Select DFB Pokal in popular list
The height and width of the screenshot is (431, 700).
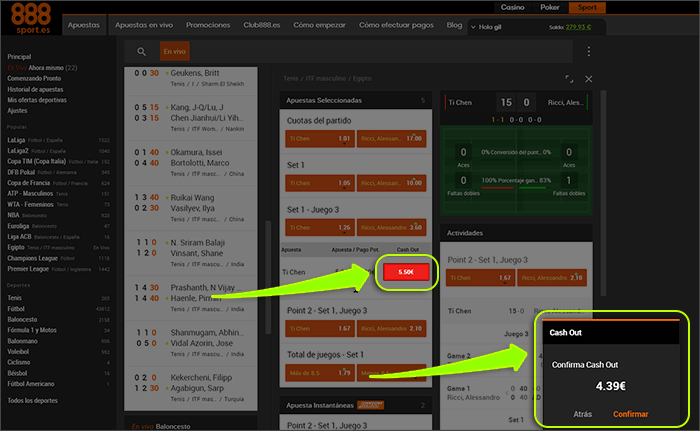tap(58, 172)
